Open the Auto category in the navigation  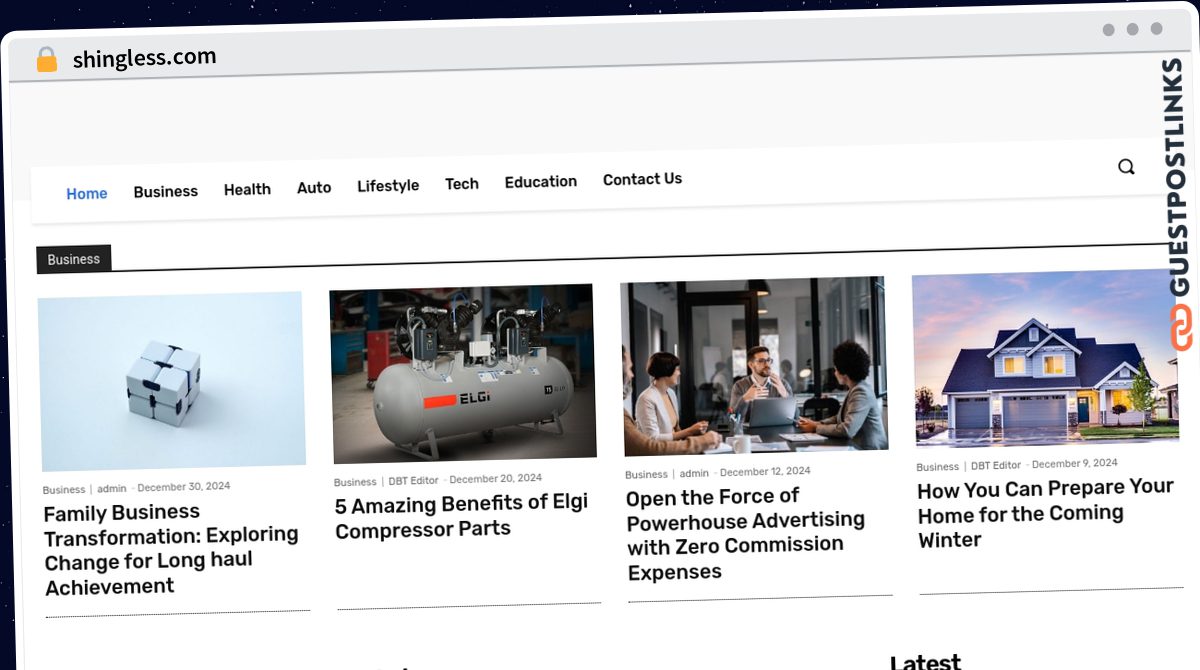(x=314, y=187)
